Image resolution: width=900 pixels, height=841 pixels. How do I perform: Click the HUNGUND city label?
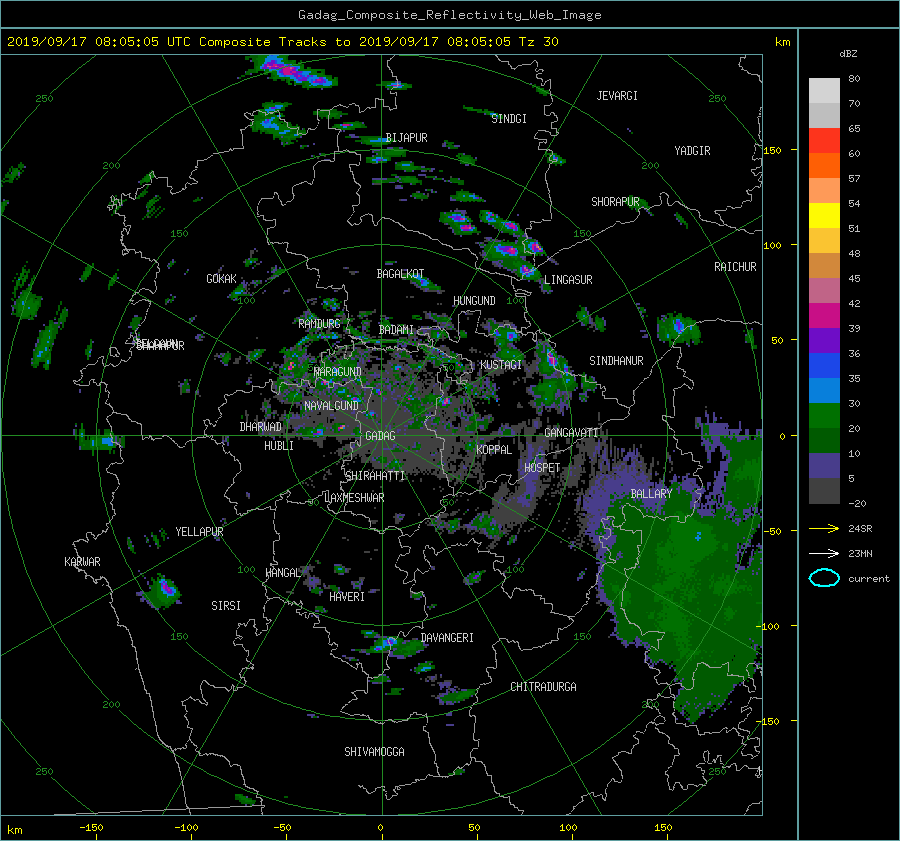(474, 301)
